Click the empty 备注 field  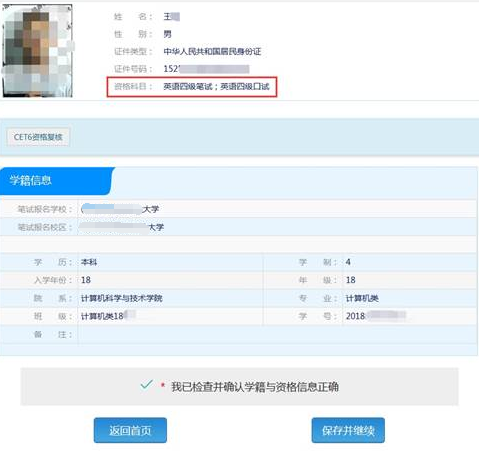coord(277,334)
